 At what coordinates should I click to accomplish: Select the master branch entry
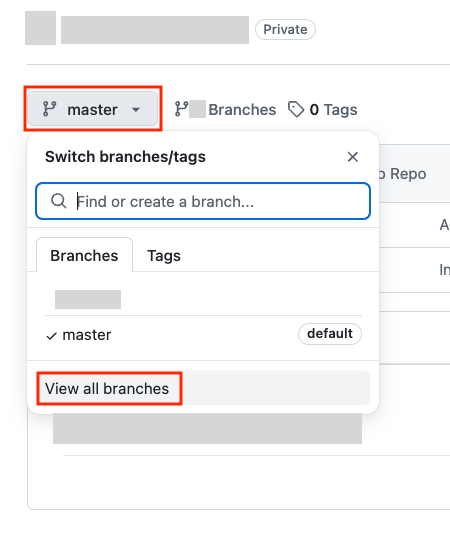pos(203,334)
